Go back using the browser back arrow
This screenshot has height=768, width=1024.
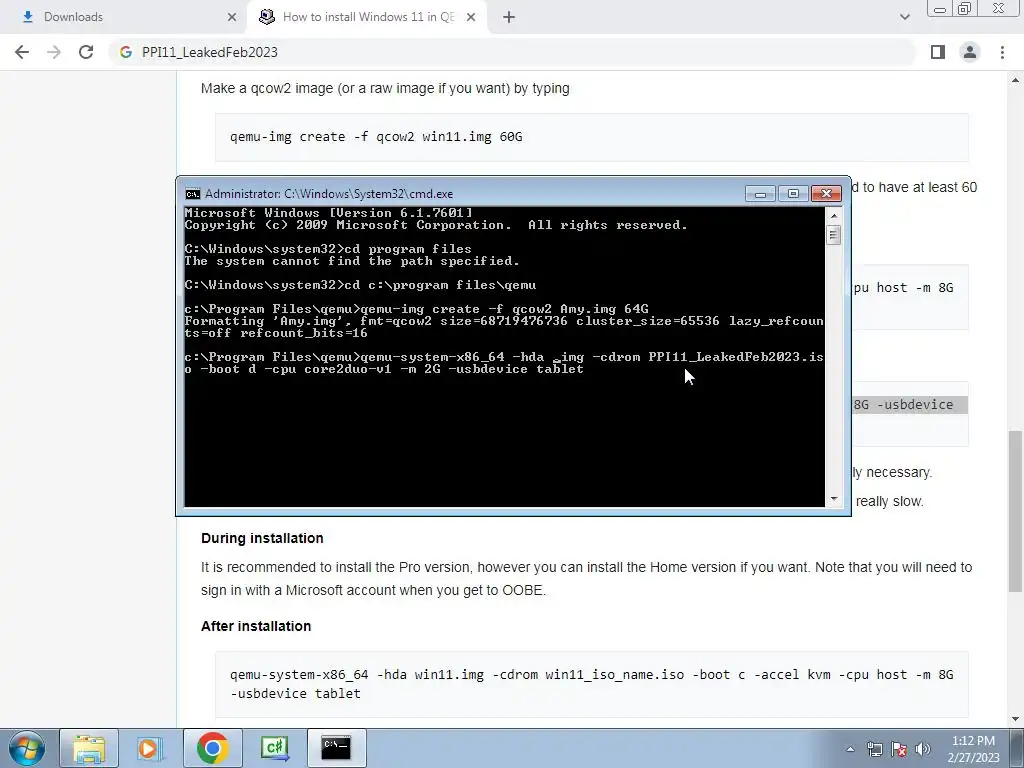pos(22,52)
